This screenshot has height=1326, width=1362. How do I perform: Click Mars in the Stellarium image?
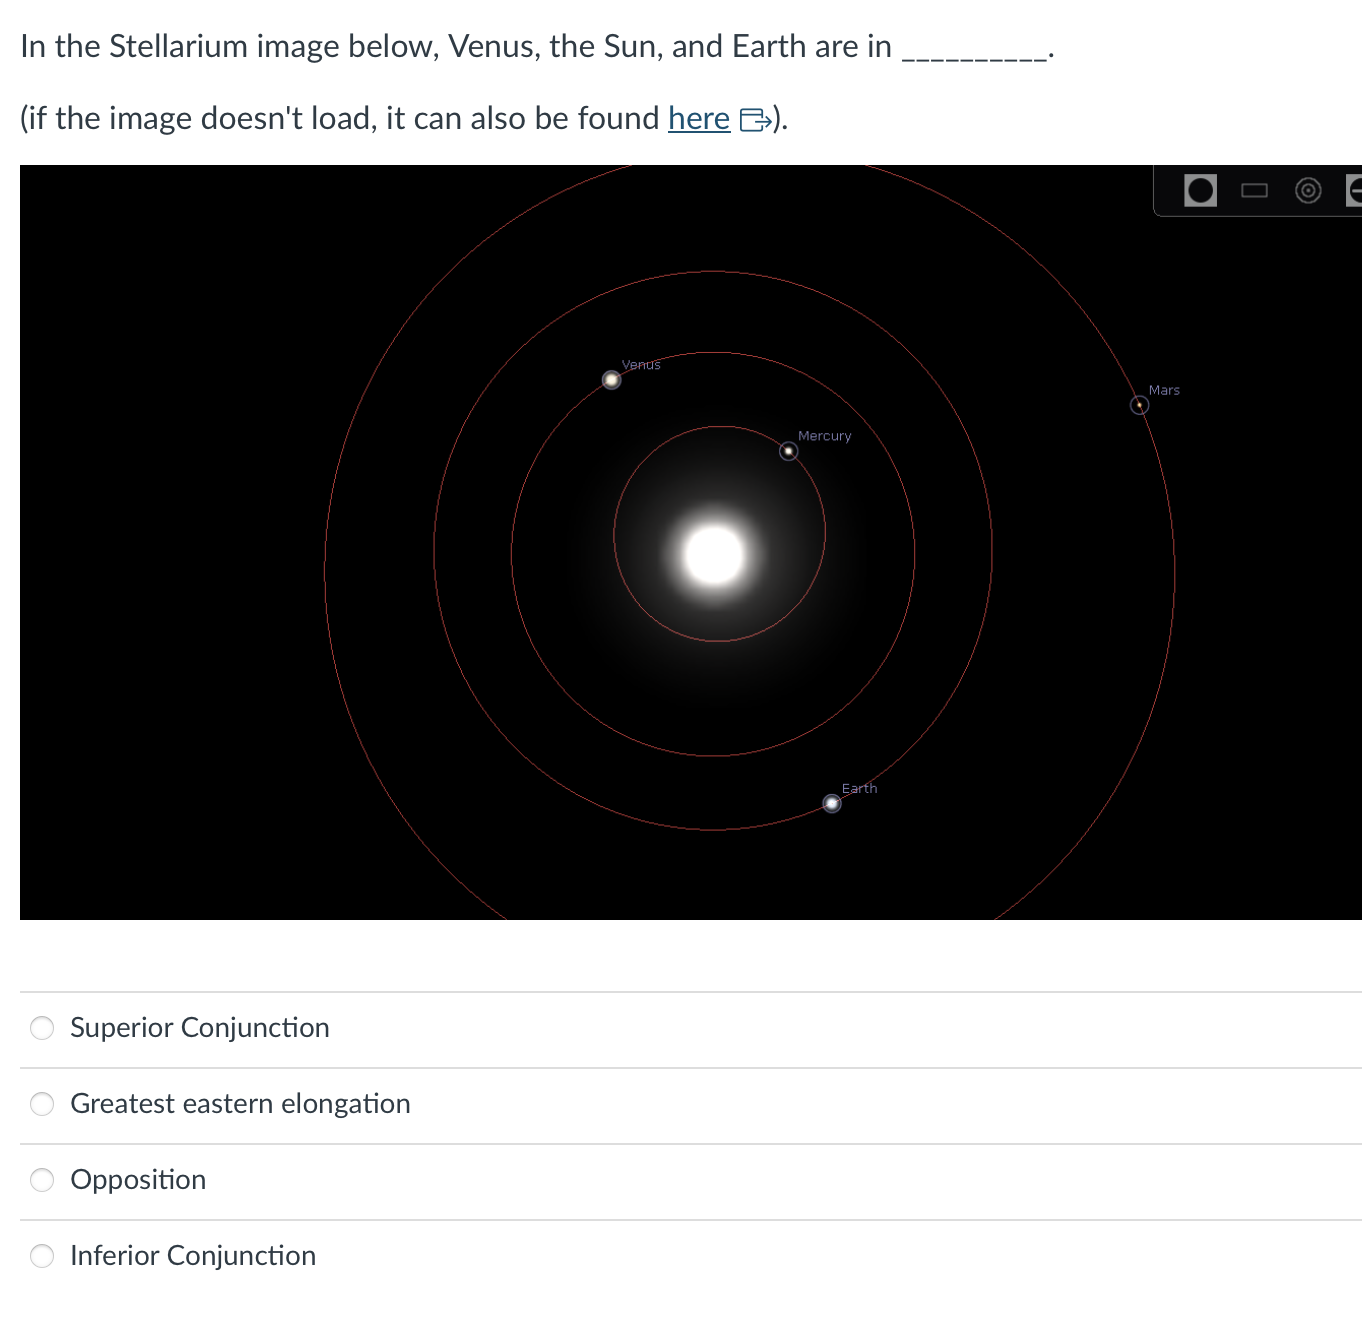[1139, 405]
